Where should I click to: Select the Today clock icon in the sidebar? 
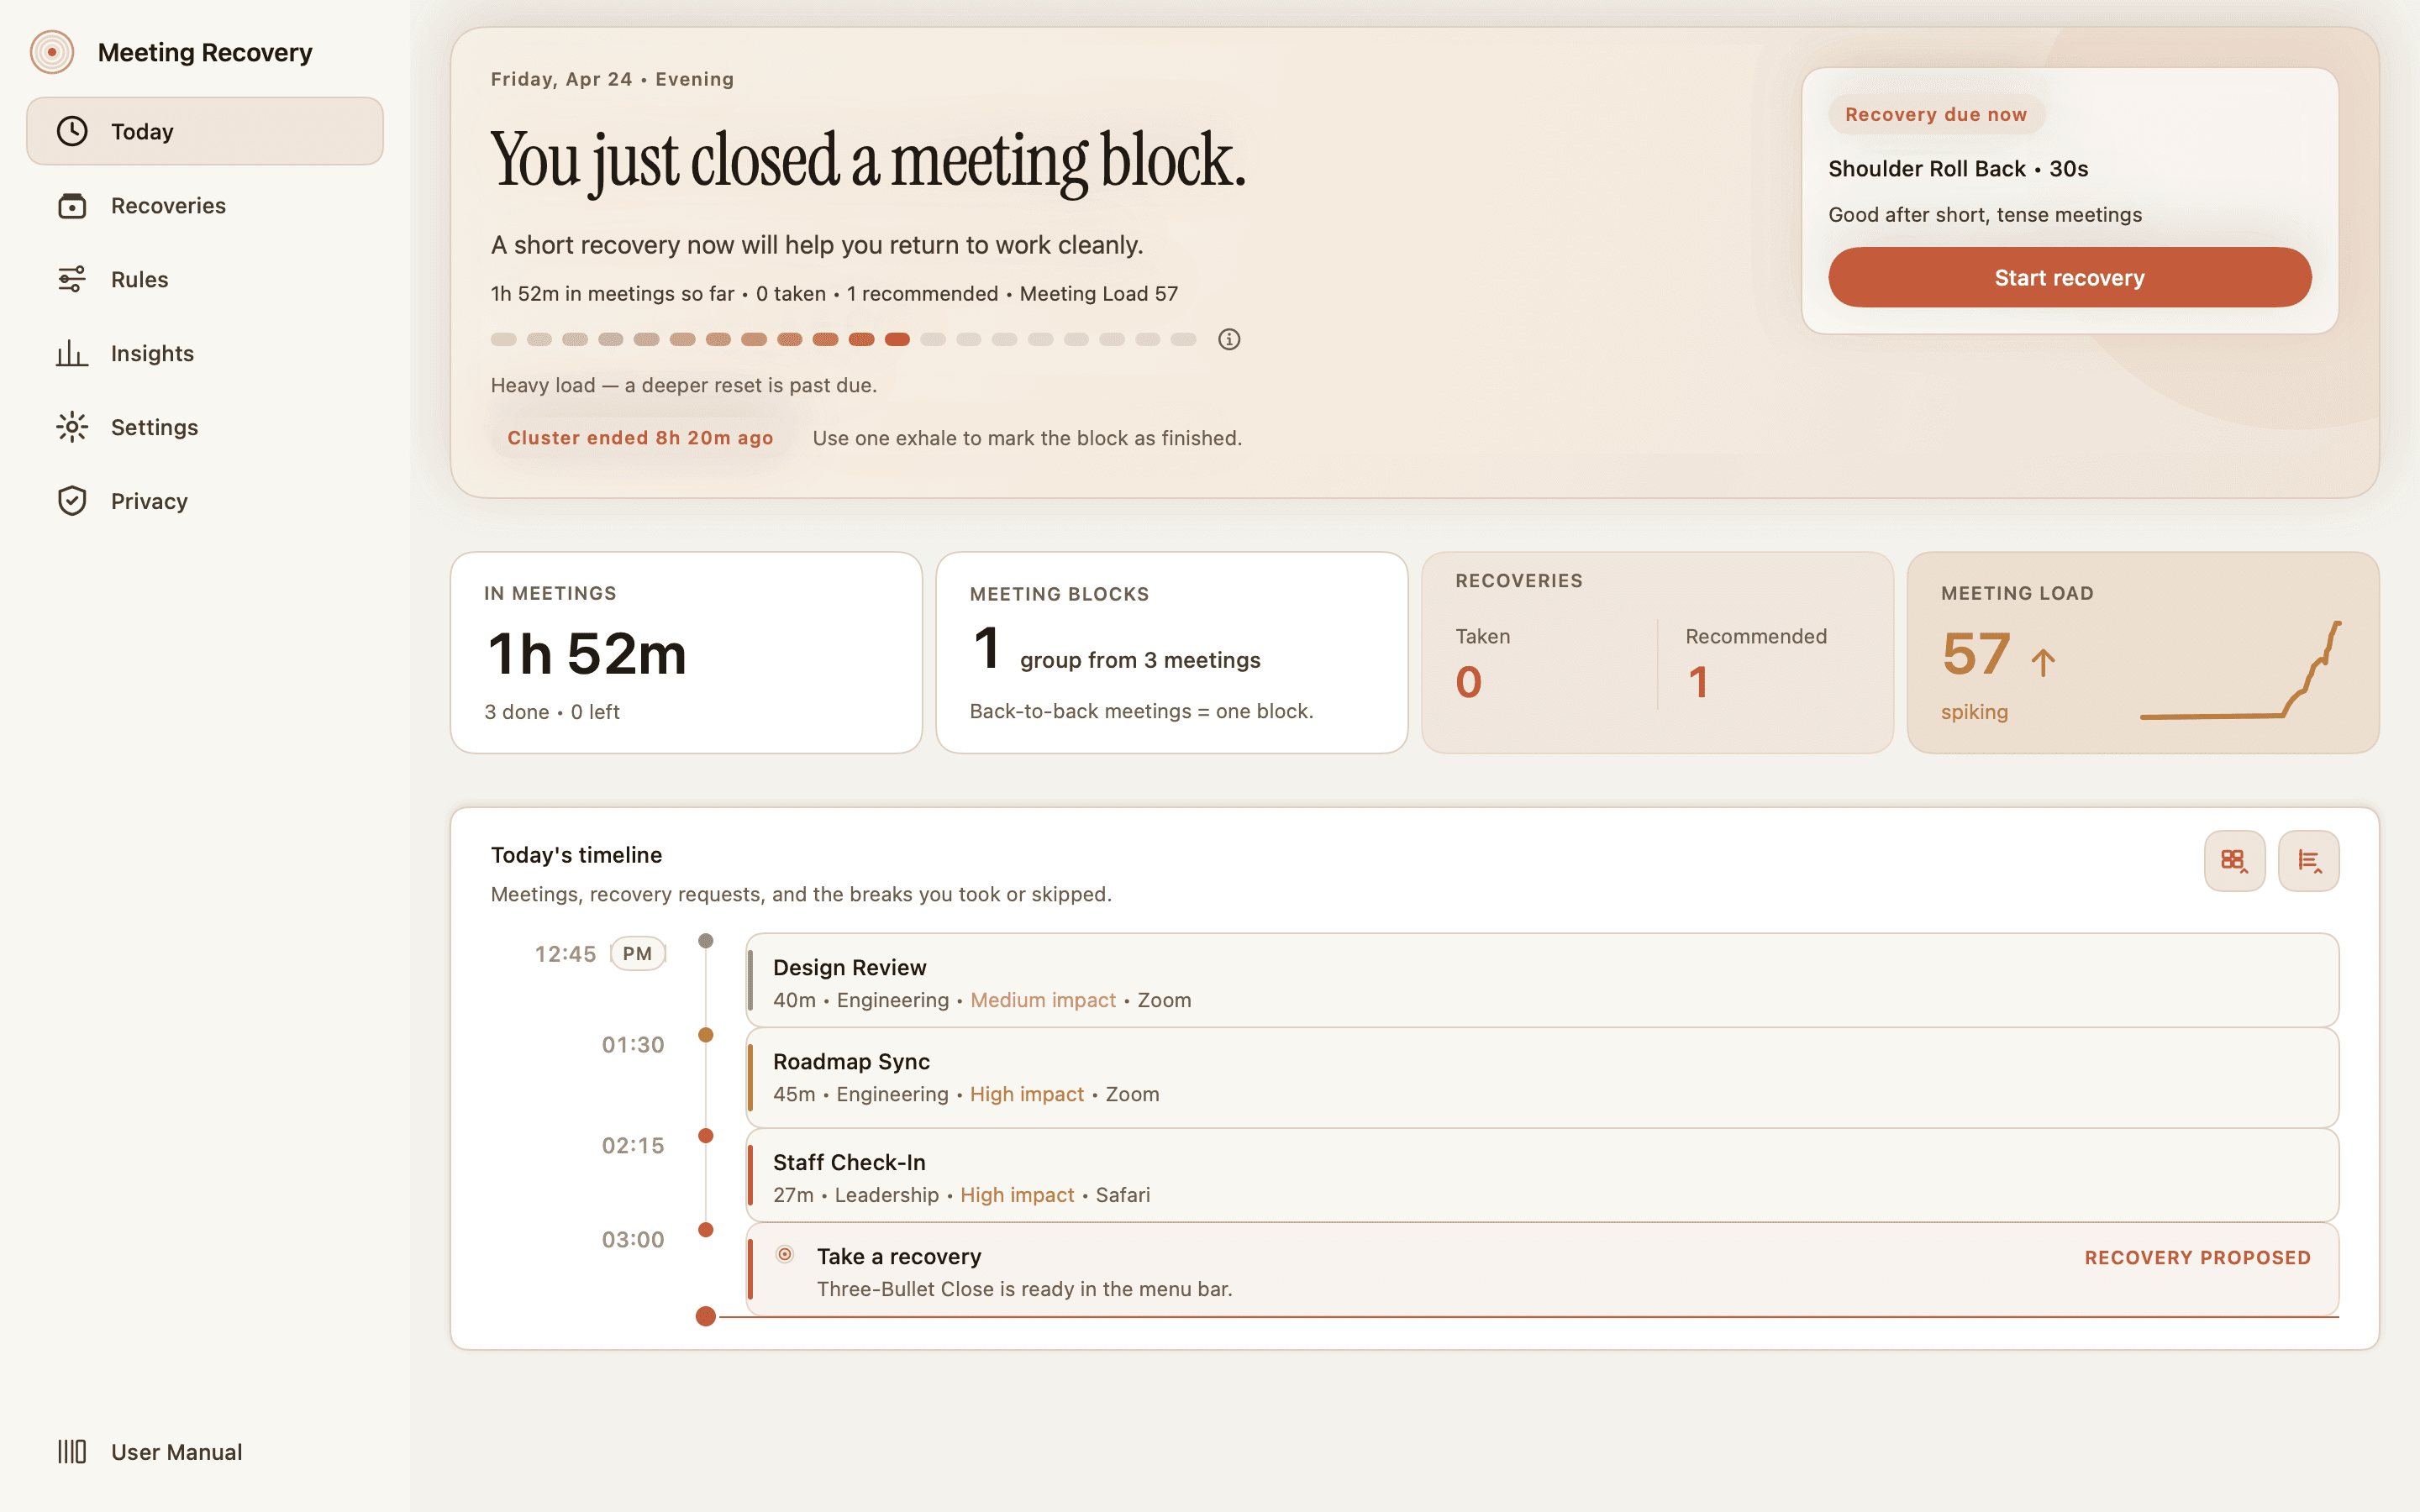click(72, 130)
